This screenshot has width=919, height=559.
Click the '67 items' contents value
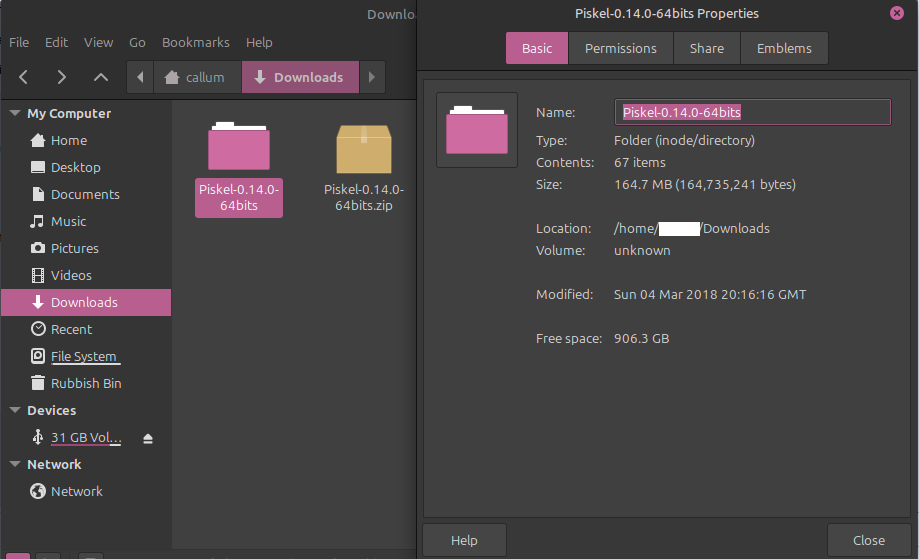pyautogui.click(x=640, y=162)
